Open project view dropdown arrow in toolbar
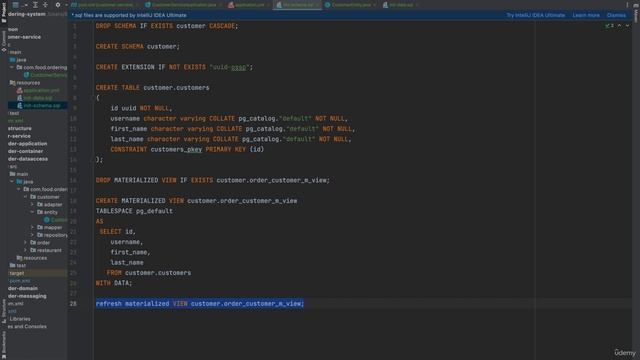Viewport: 640px width, 360px height. click(x=26, y=5)
